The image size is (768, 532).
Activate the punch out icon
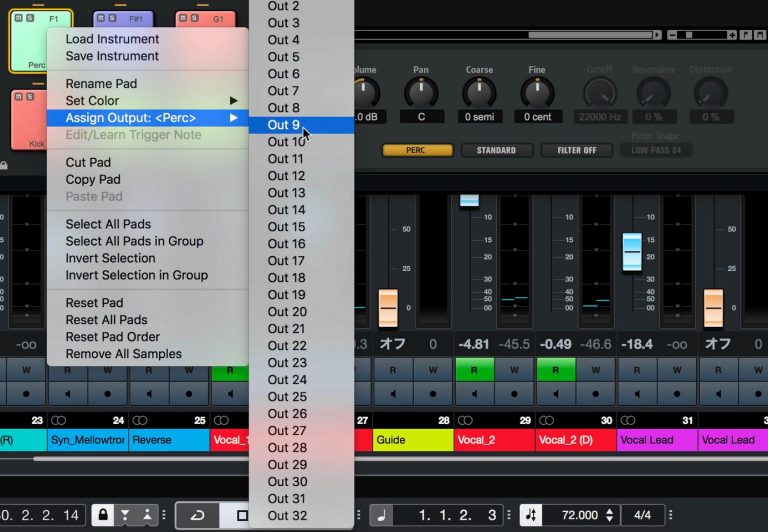[147, 515]
